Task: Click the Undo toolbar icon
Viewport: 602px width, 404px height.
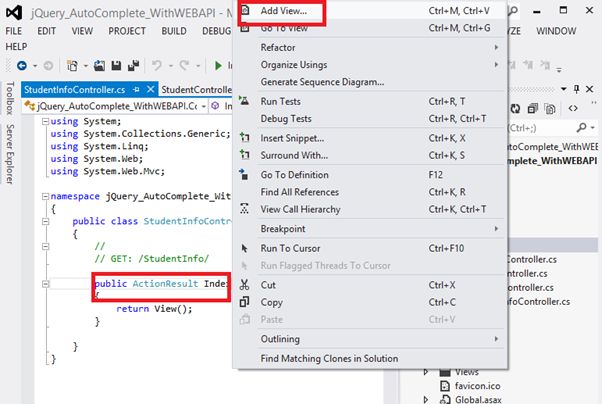Action: click(x=157, y=66)
